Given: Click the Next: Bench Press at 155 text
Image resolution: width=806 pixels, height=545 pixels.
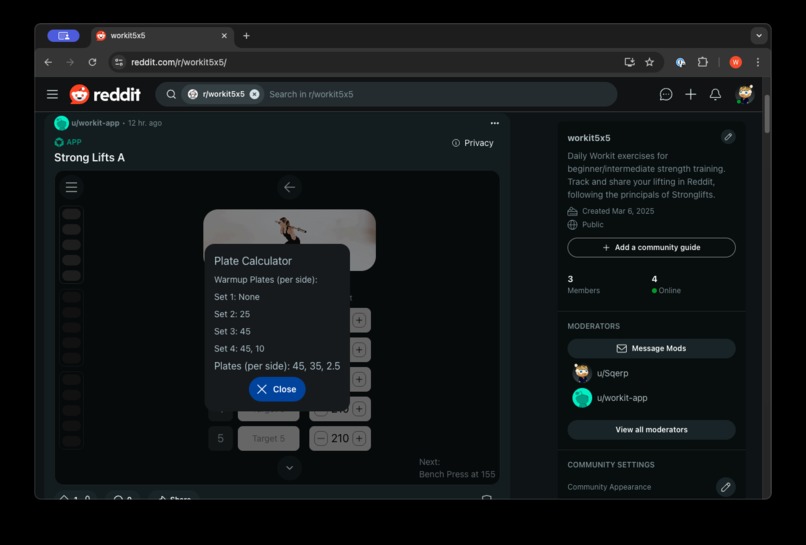Looking at the screenshot, I should pyautogui.click(x=457, y=468).
